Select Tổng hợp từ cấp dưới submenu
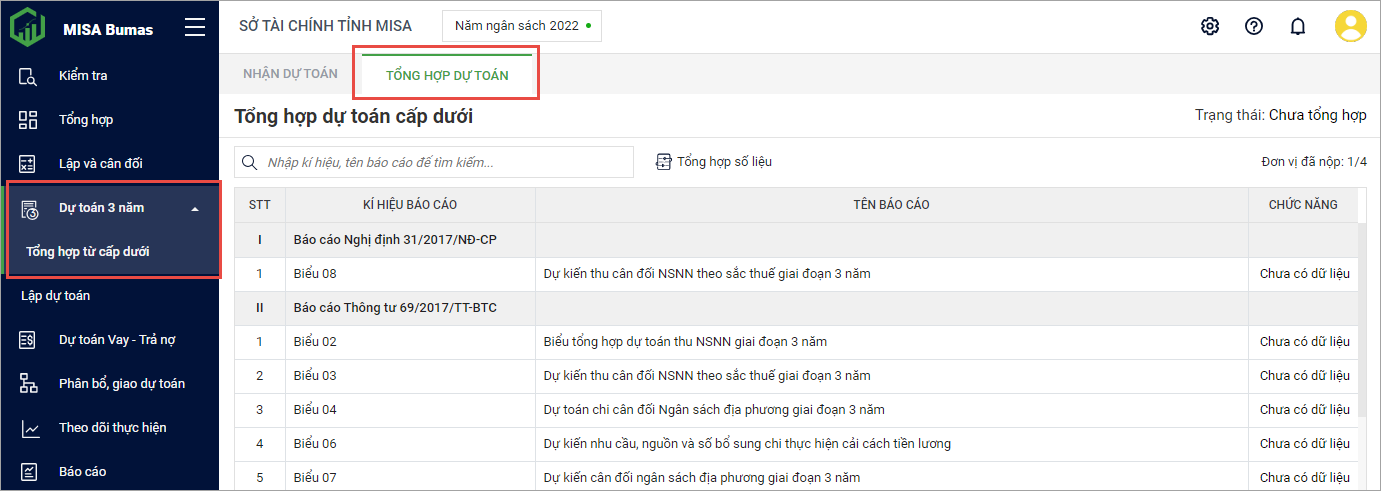The image size is (1381, 491). 88,252
